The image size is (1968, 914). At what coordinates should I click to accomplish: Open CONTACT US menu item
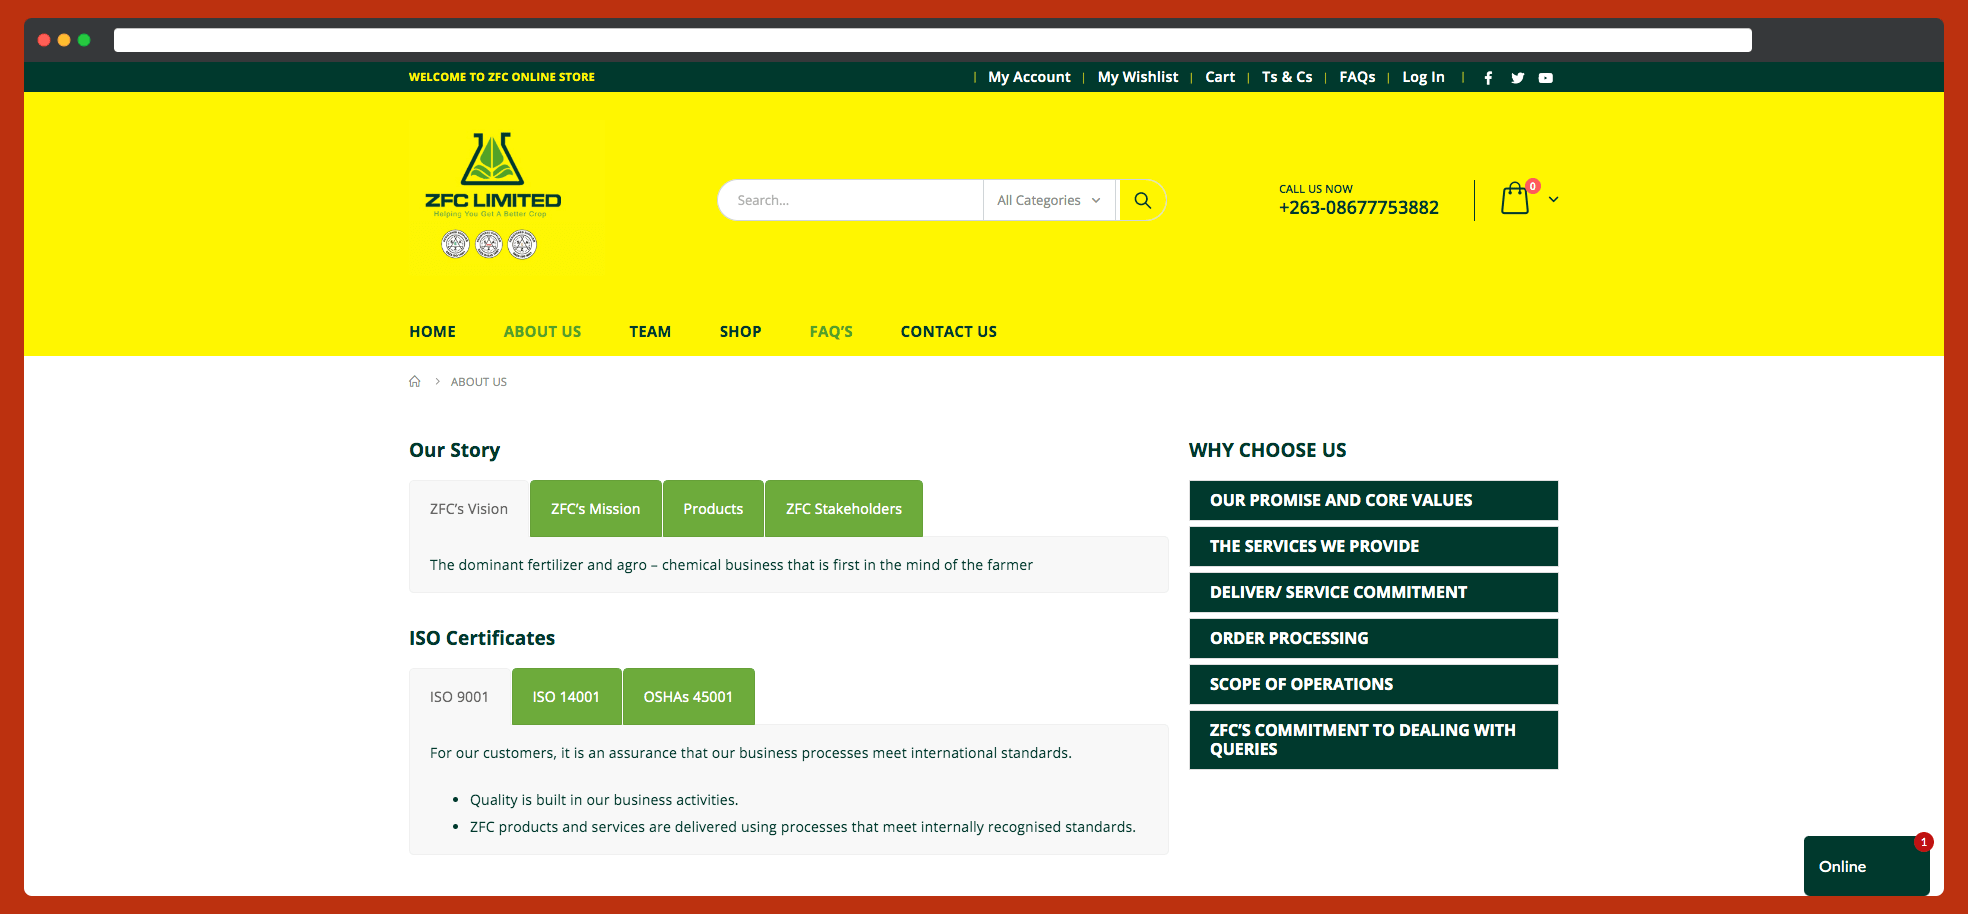(948, 331)
